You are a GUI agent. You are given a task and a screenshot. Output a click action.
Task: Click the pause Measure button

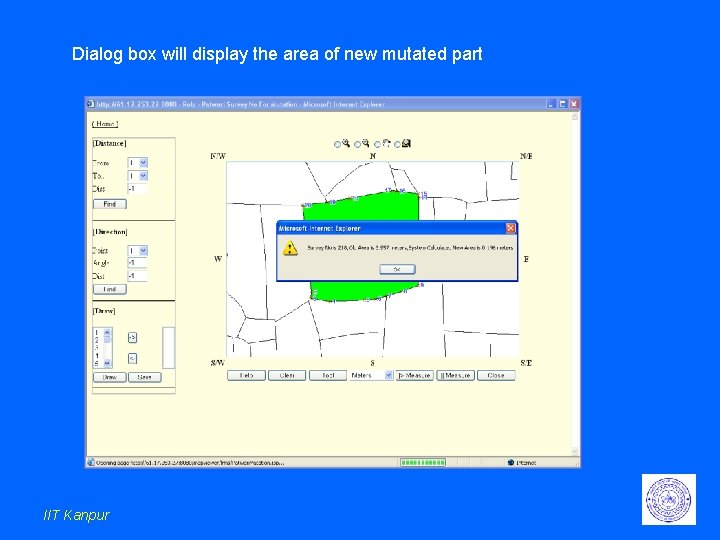click(x=456, y=376)
